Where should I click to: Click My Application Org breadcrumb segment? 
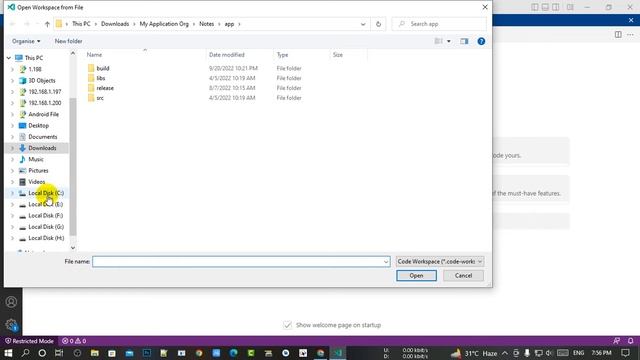point(164,24)
